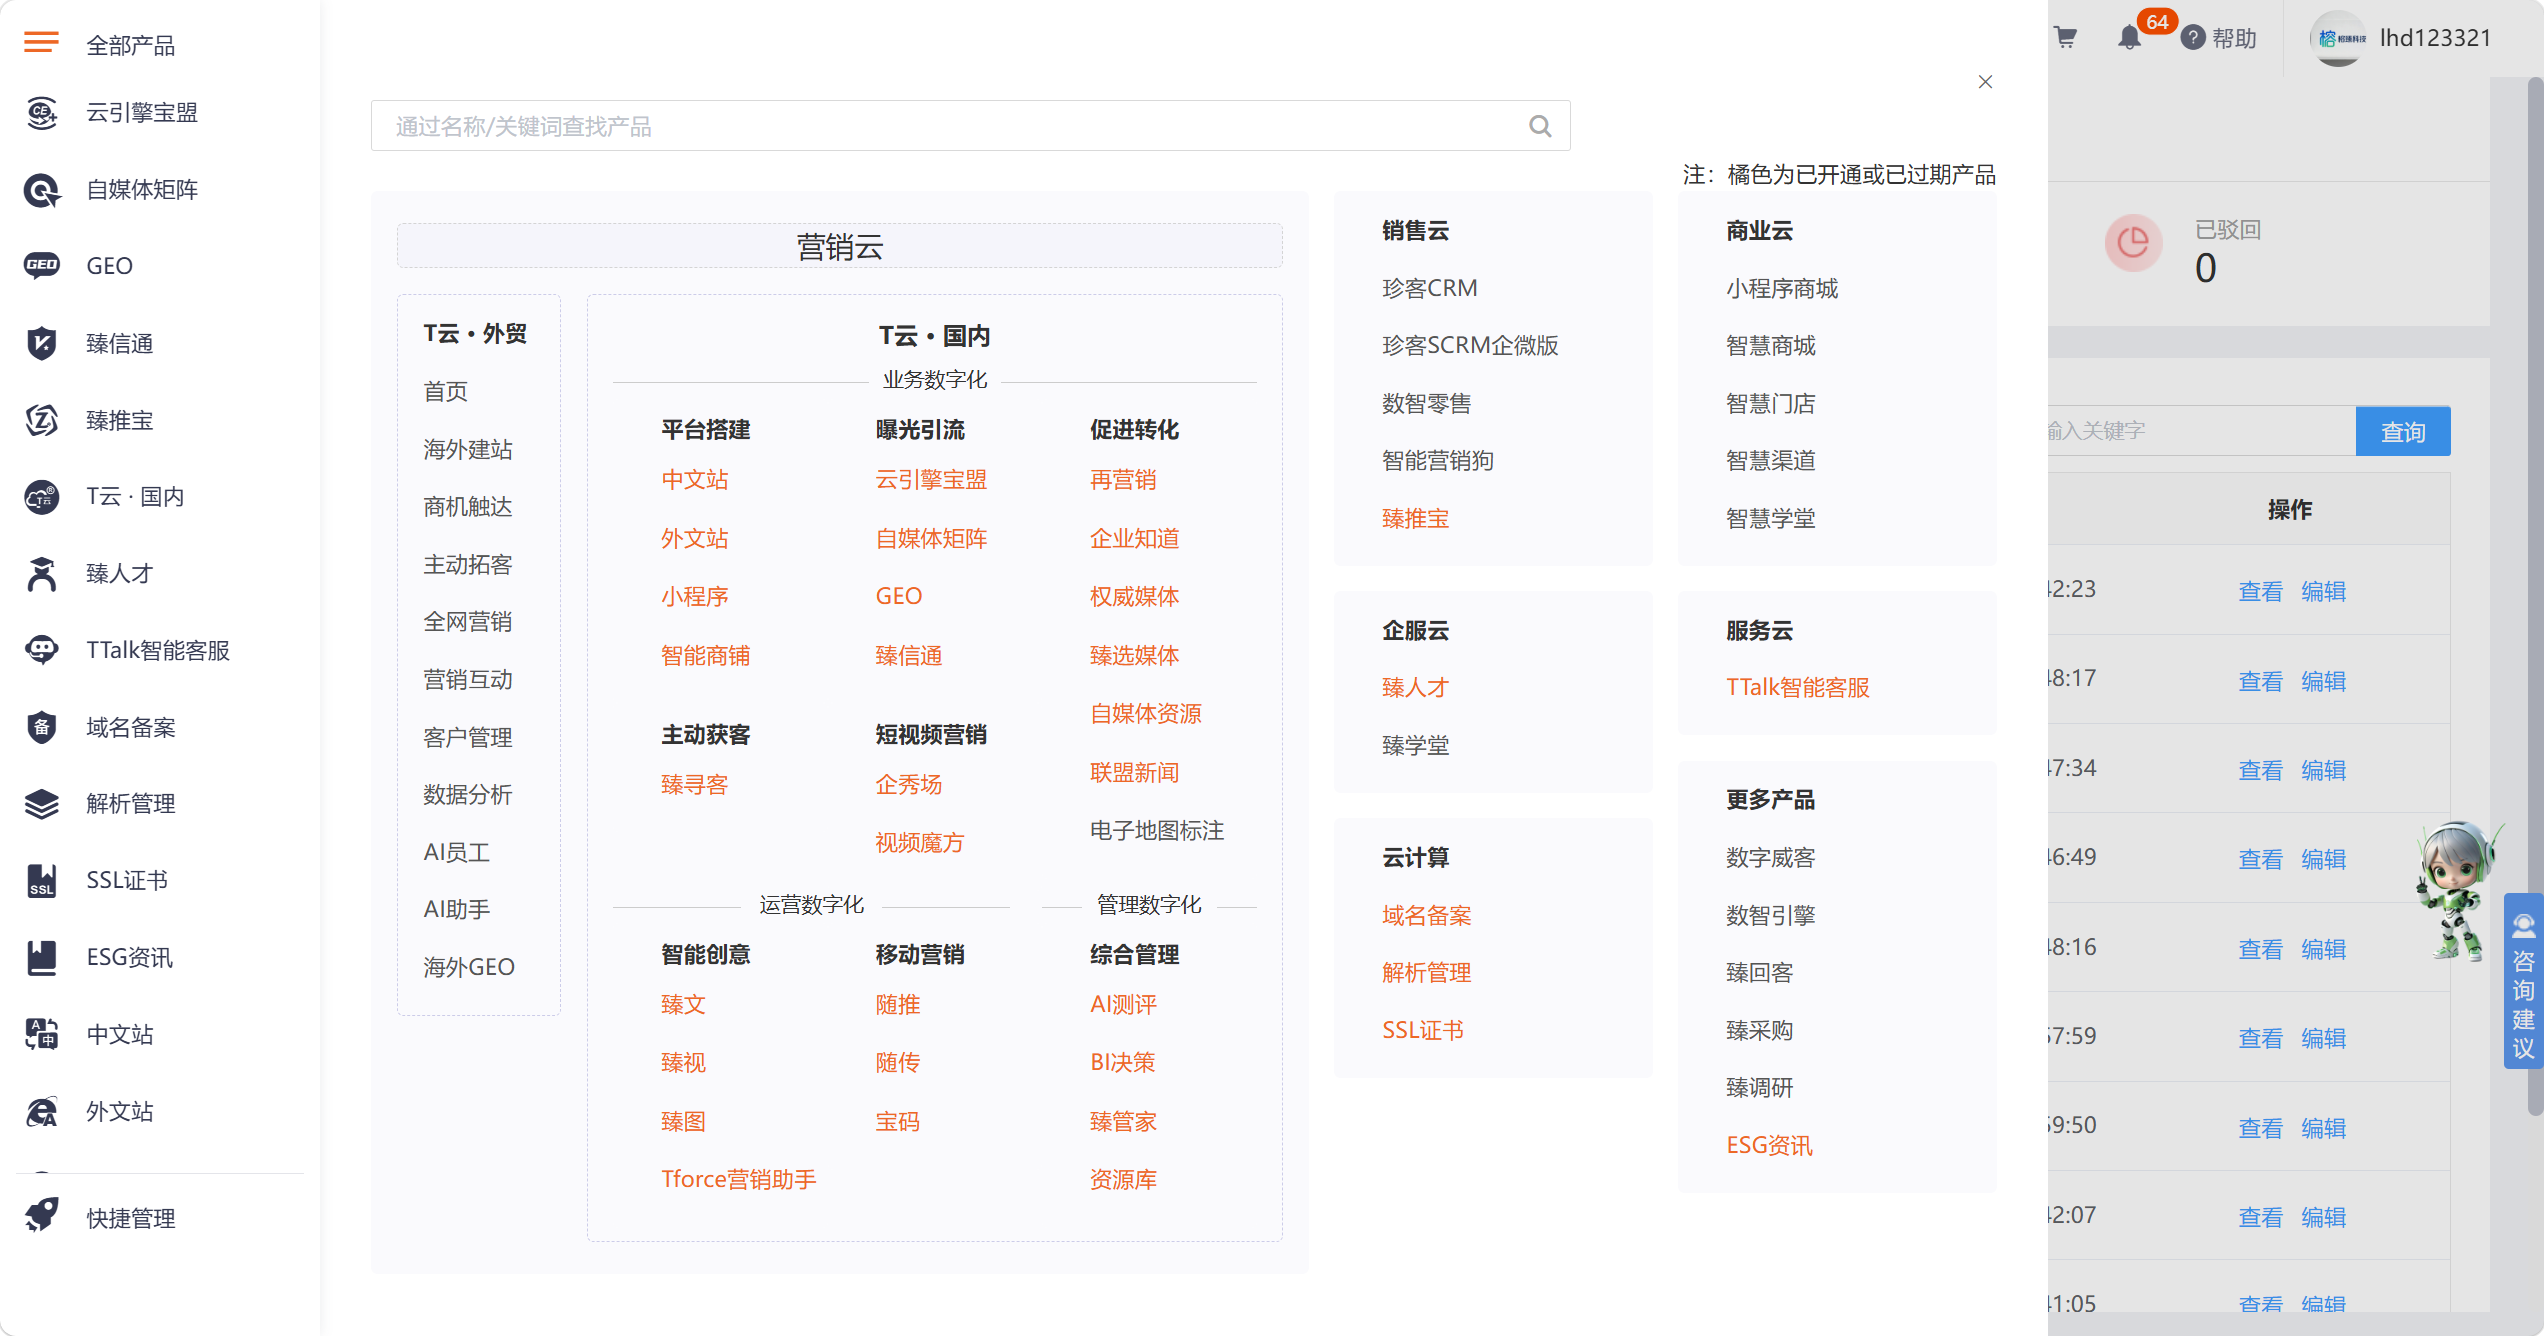
Task: Click the hamburger menu icon beside 全部产品
Action: coord(41,43)
